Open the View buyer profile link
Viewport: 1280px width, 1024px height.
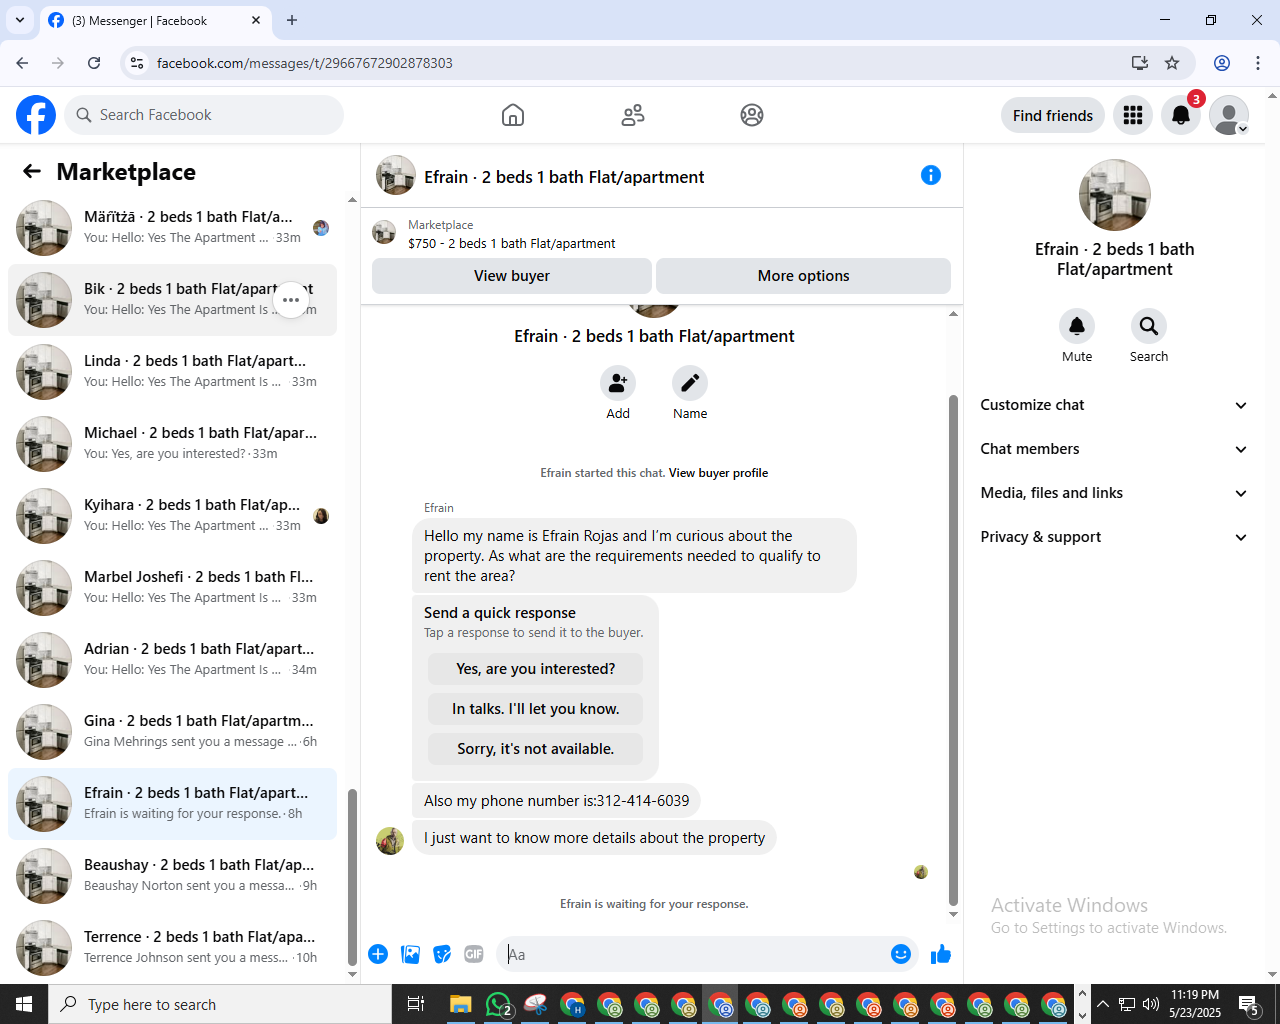click(718, 473)
